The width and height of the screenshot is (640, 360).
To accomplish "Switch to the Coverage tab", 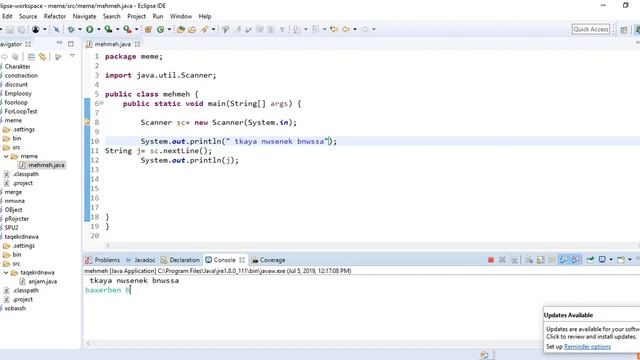I will [268, 260].
